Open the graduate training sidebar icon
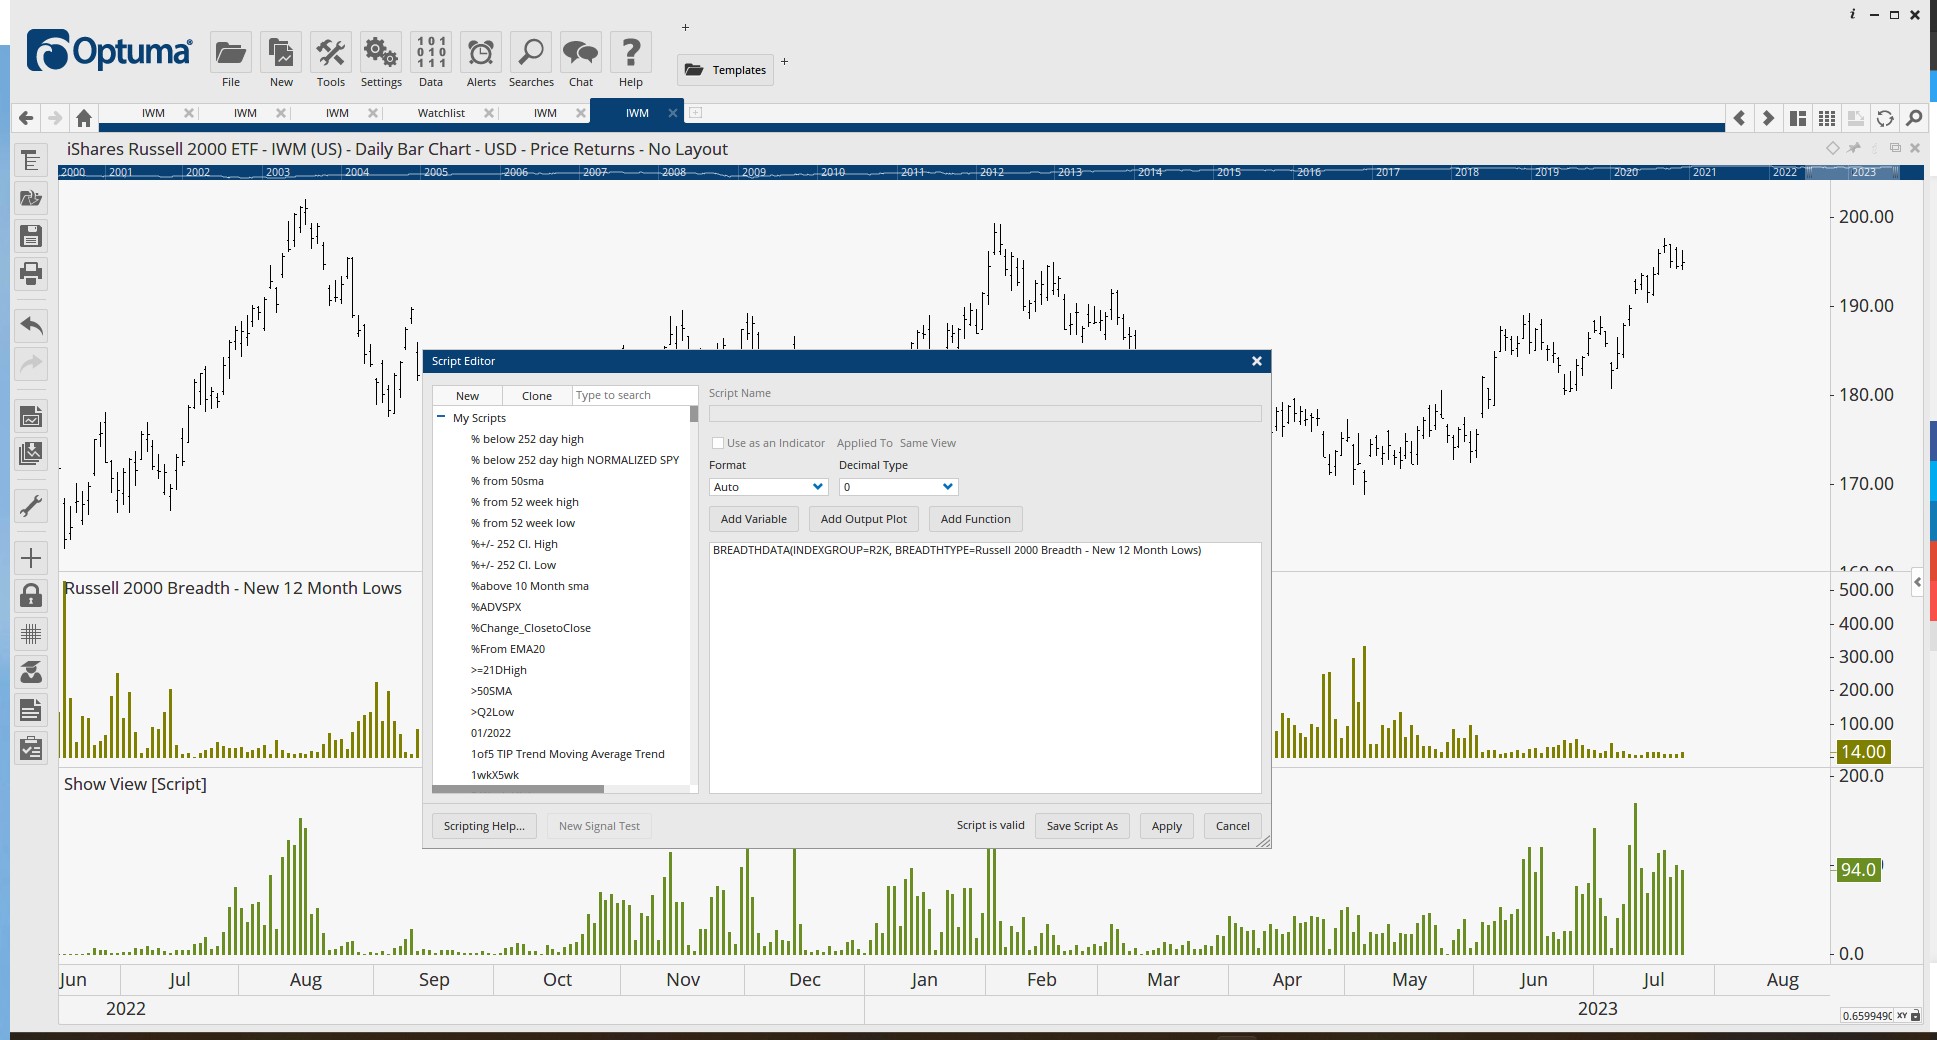 click(31, 672)
